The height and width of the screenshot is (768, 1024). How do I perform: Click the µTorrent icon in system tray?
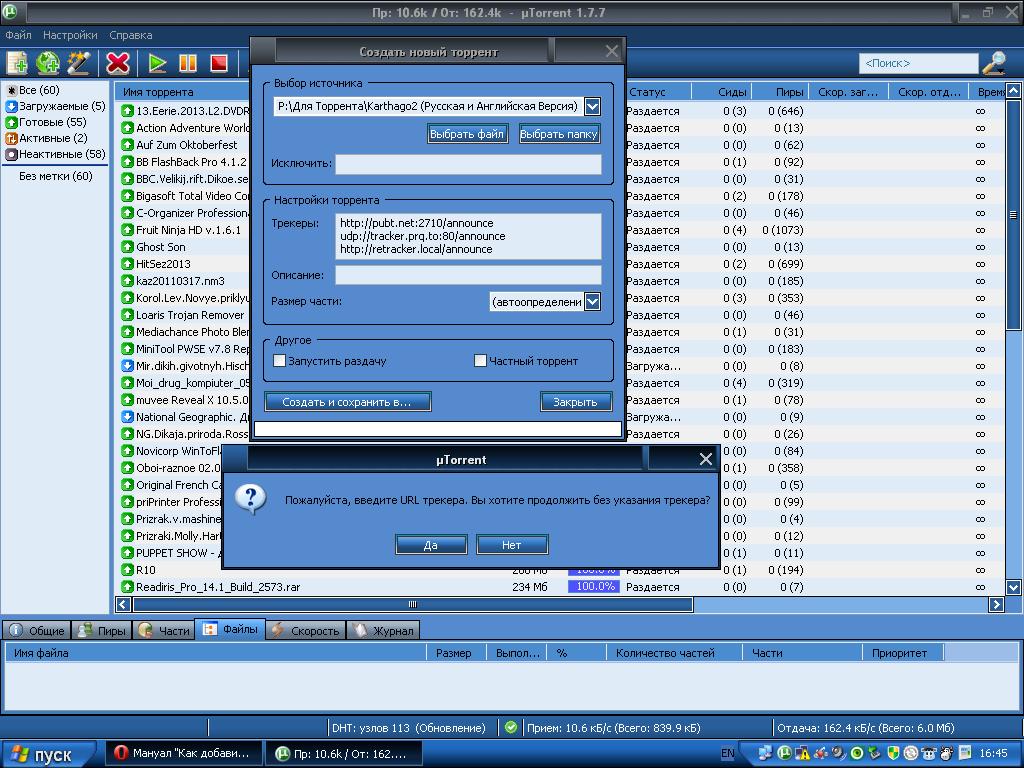[x=785, y=753]
